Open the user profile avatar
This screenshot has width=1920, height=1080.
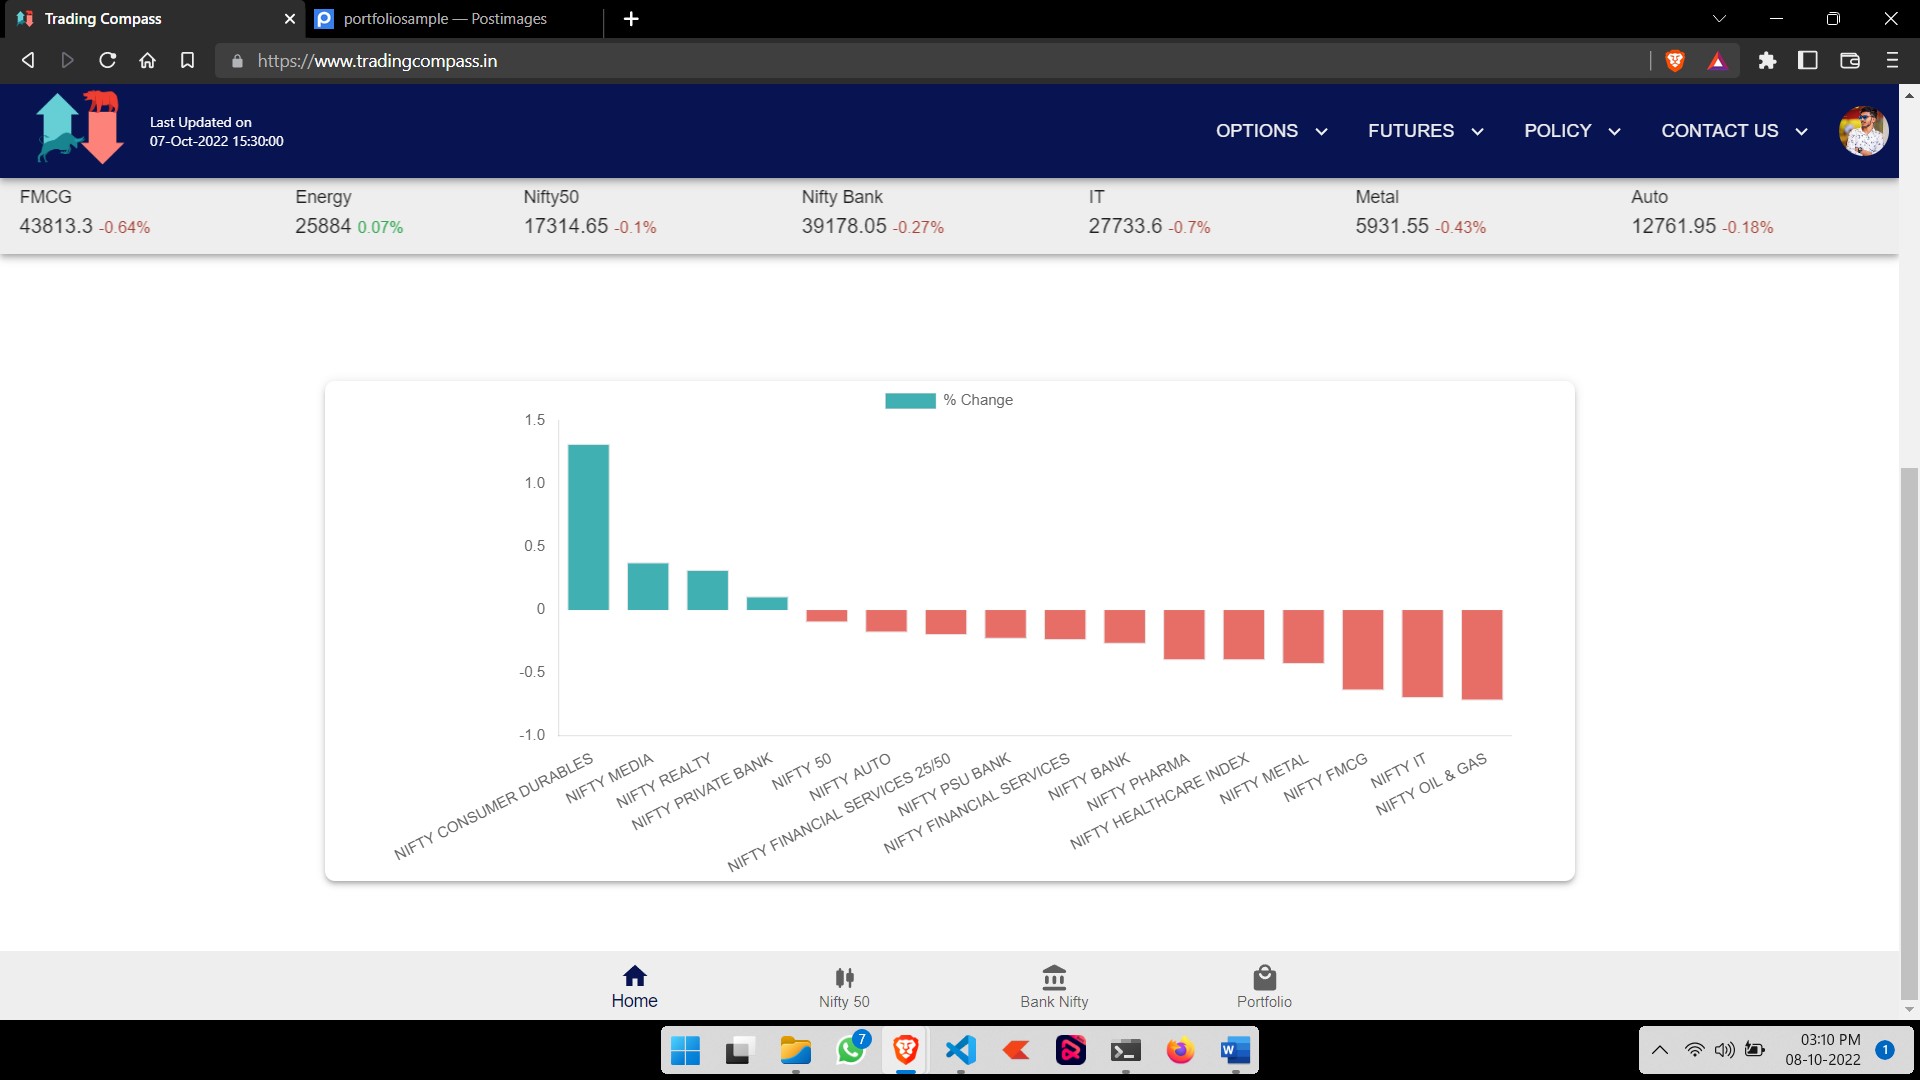(1863, 131)
